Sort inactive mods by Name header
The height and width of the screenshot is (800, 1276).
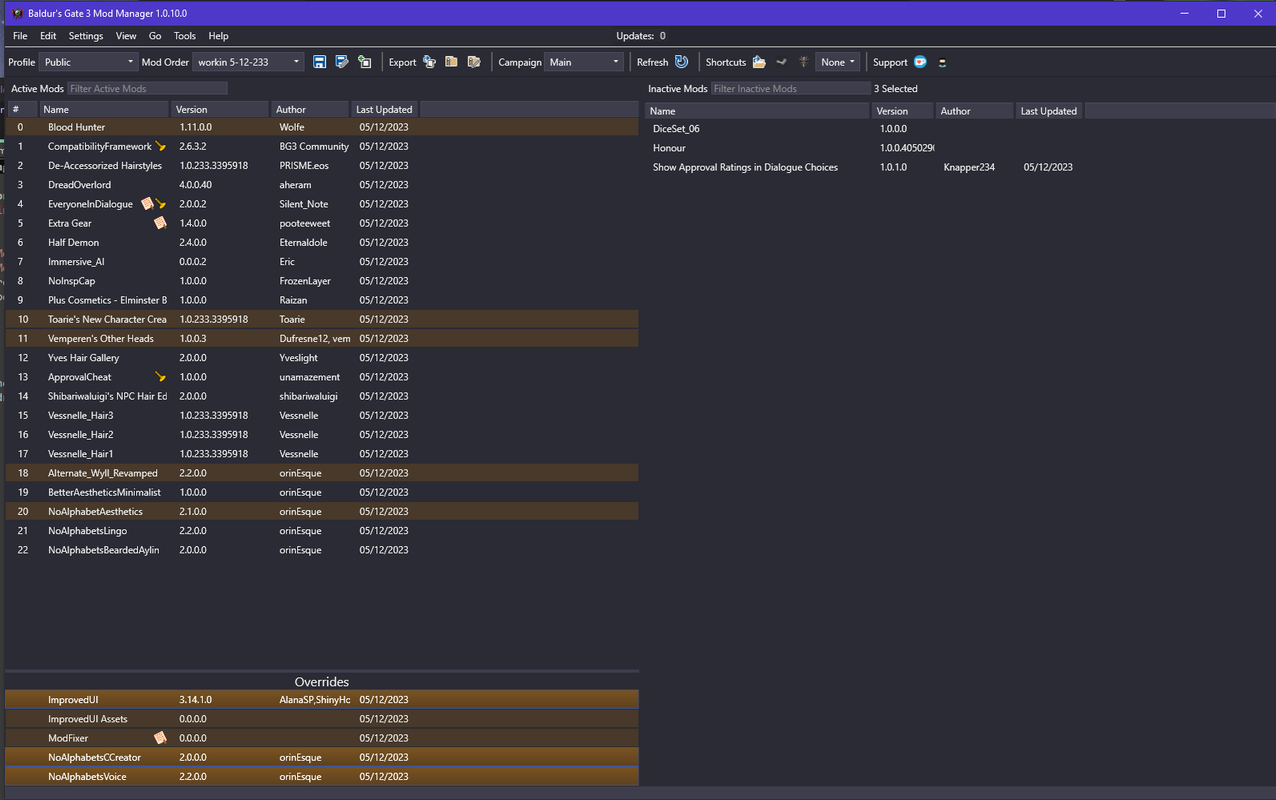coord(758,111)
